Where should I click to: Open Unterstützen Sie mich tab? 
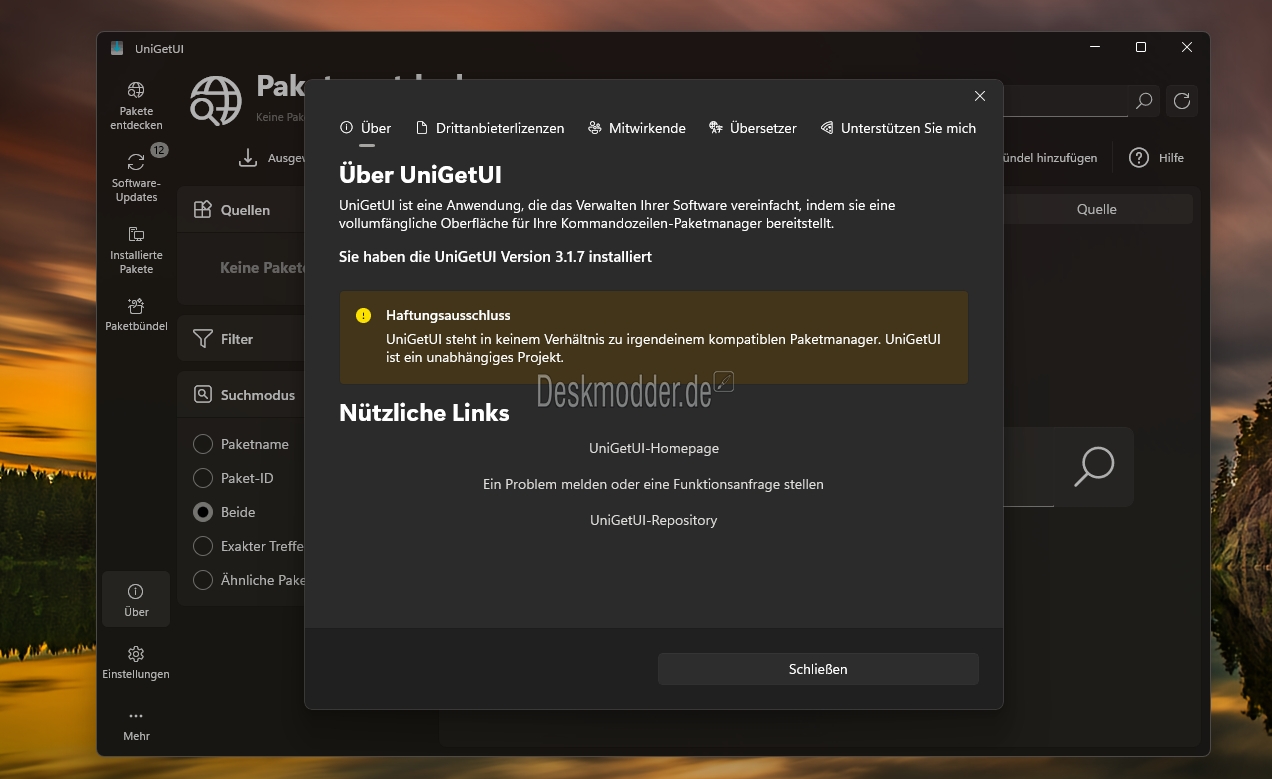tap(898, 128)
